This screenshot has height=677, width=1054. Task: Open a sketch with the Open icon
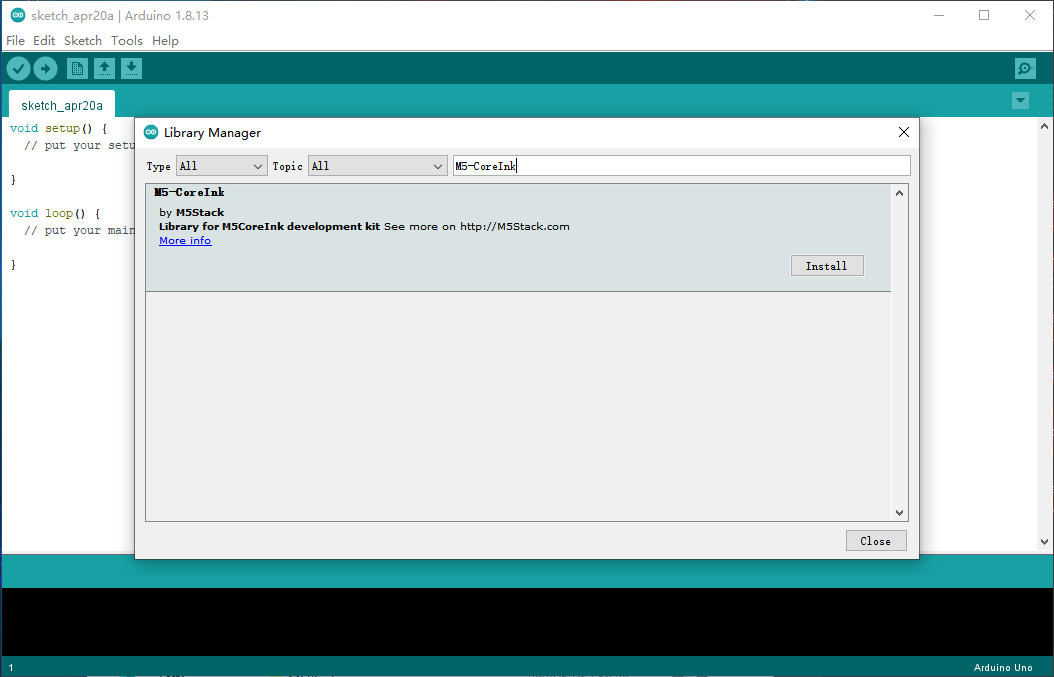(104, 69)
